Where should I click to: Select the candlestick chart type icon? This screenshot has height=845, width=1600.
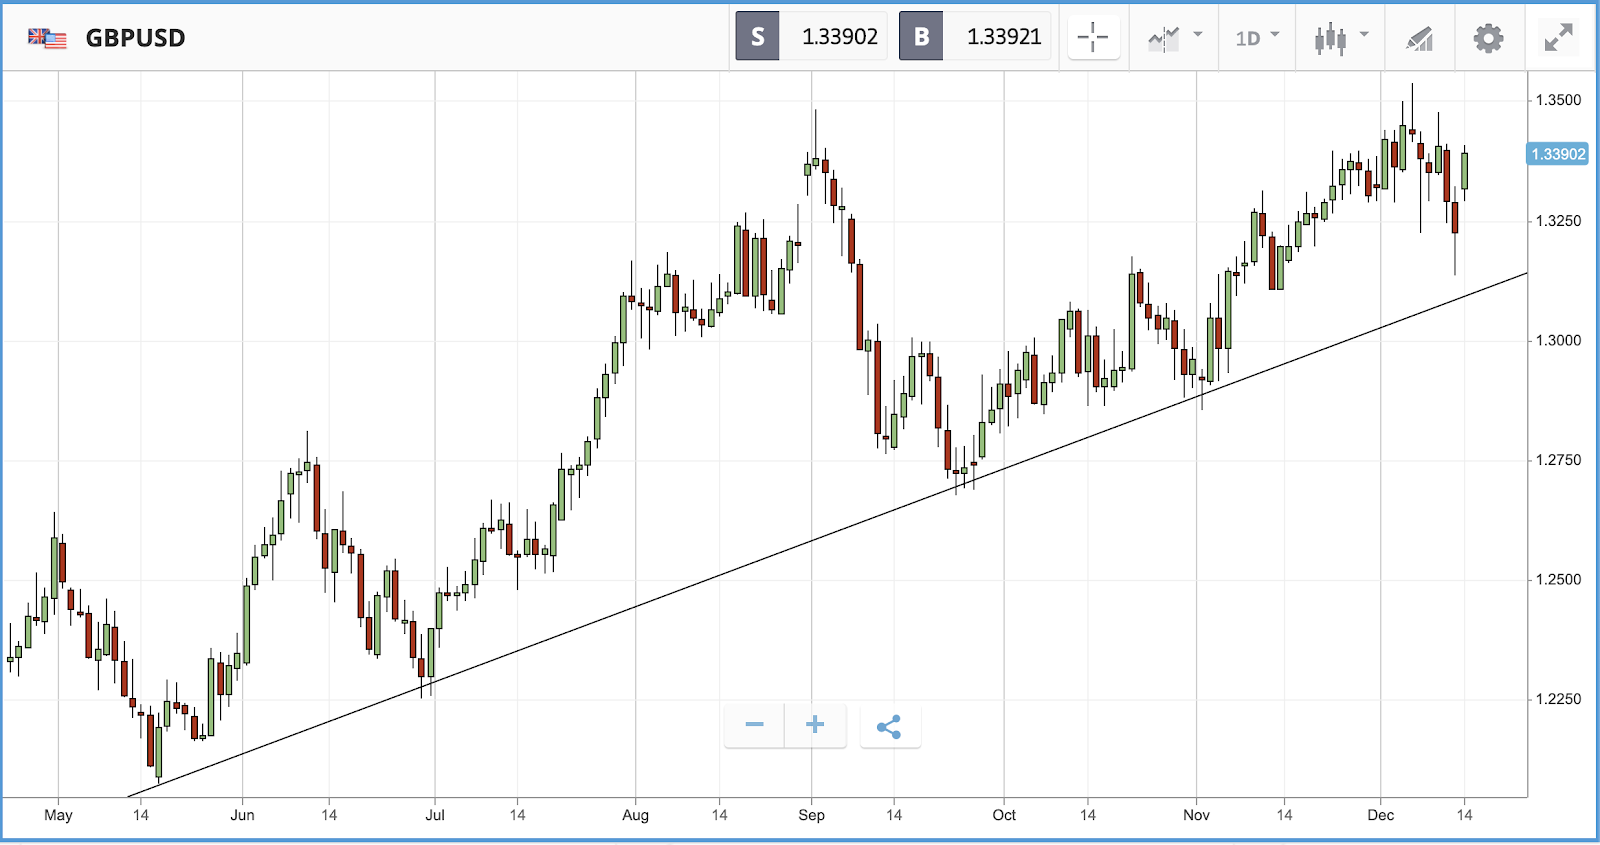pyautogui.click(x=1330, y=39)
